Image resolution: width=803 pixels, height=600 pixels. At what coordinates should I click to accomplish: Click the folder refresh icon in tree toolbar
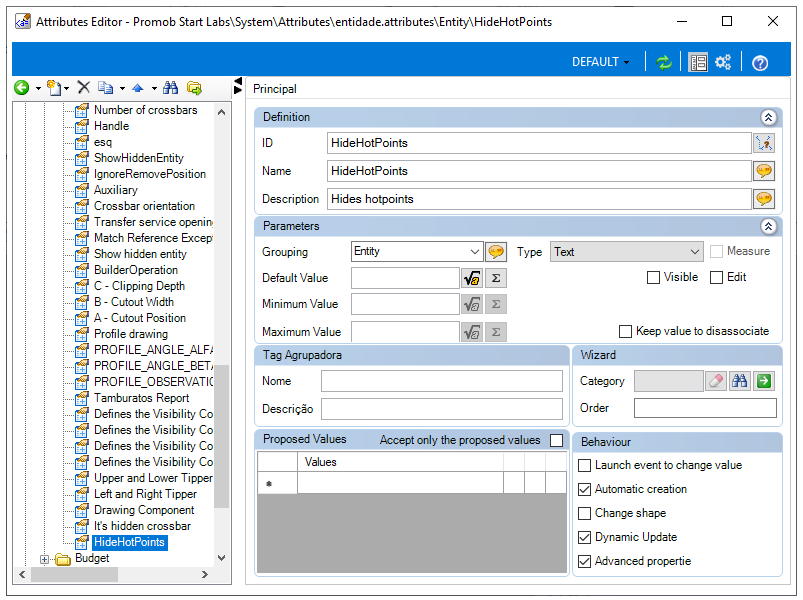pos(194,88)
